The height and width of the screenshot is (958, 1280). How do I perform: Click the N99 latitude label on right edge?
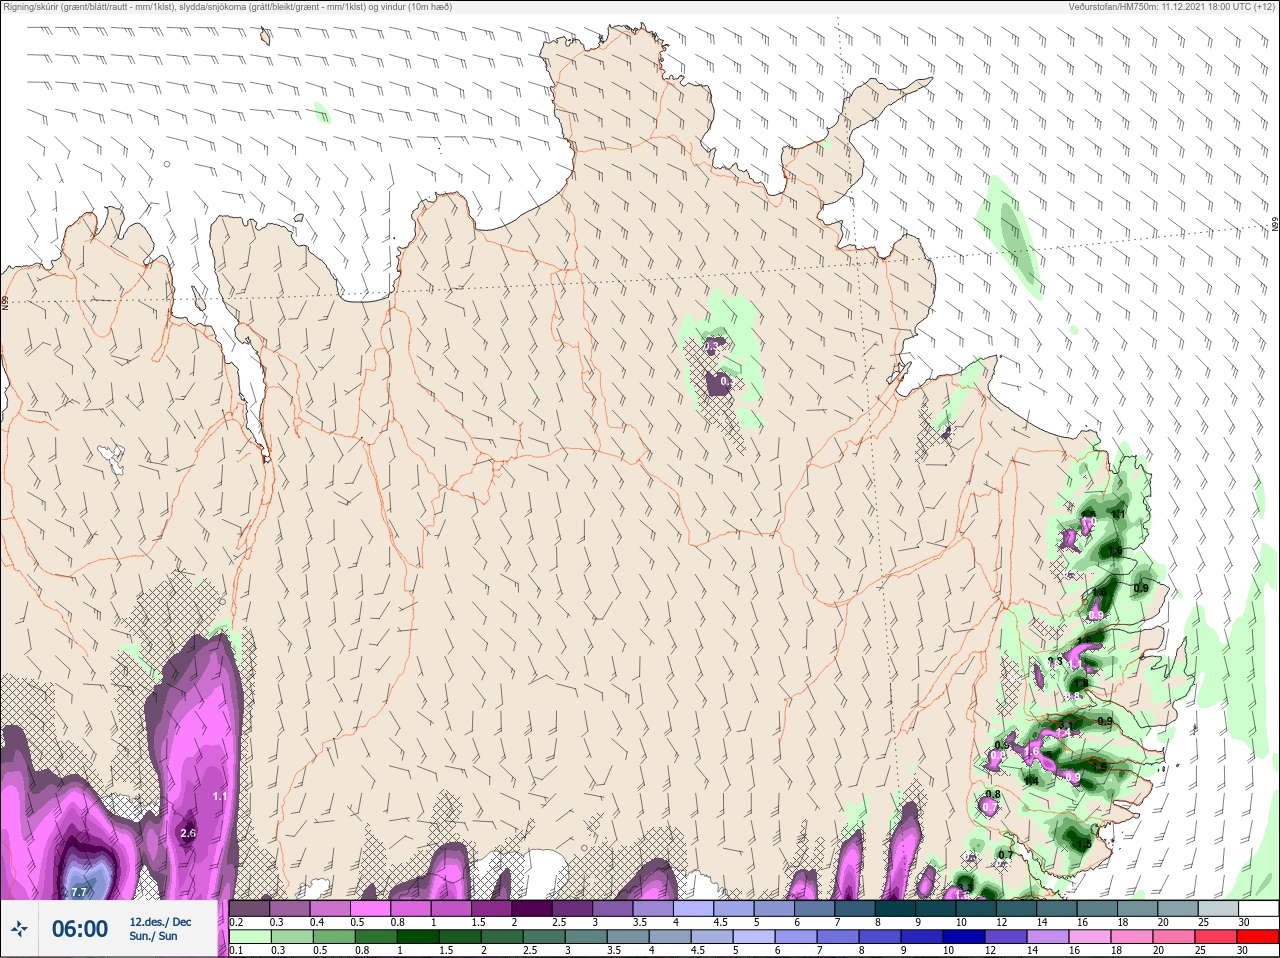coord(1275,225)
